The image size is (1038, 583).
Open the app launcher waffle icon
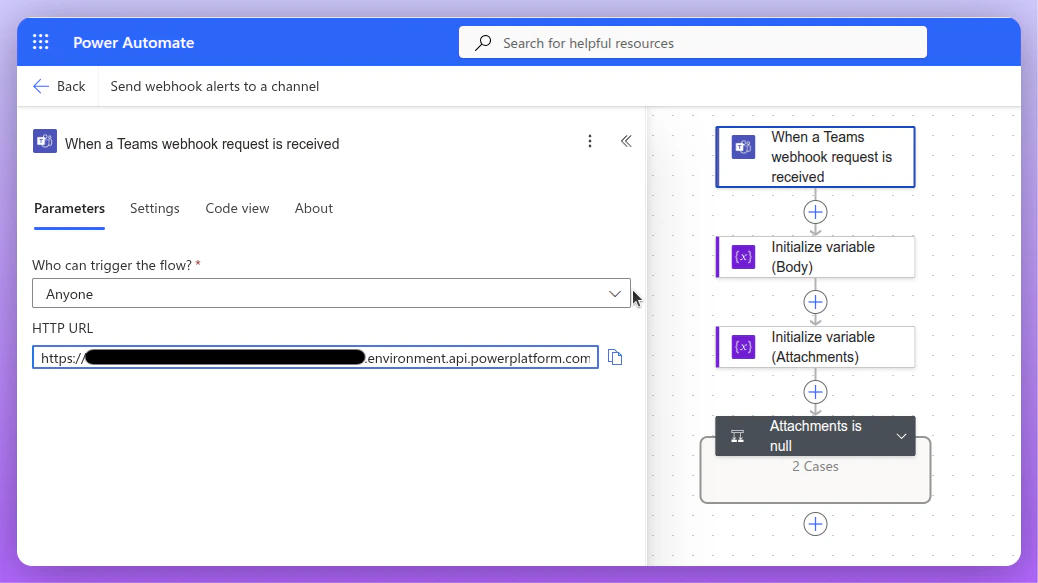(x=40, y=42)
